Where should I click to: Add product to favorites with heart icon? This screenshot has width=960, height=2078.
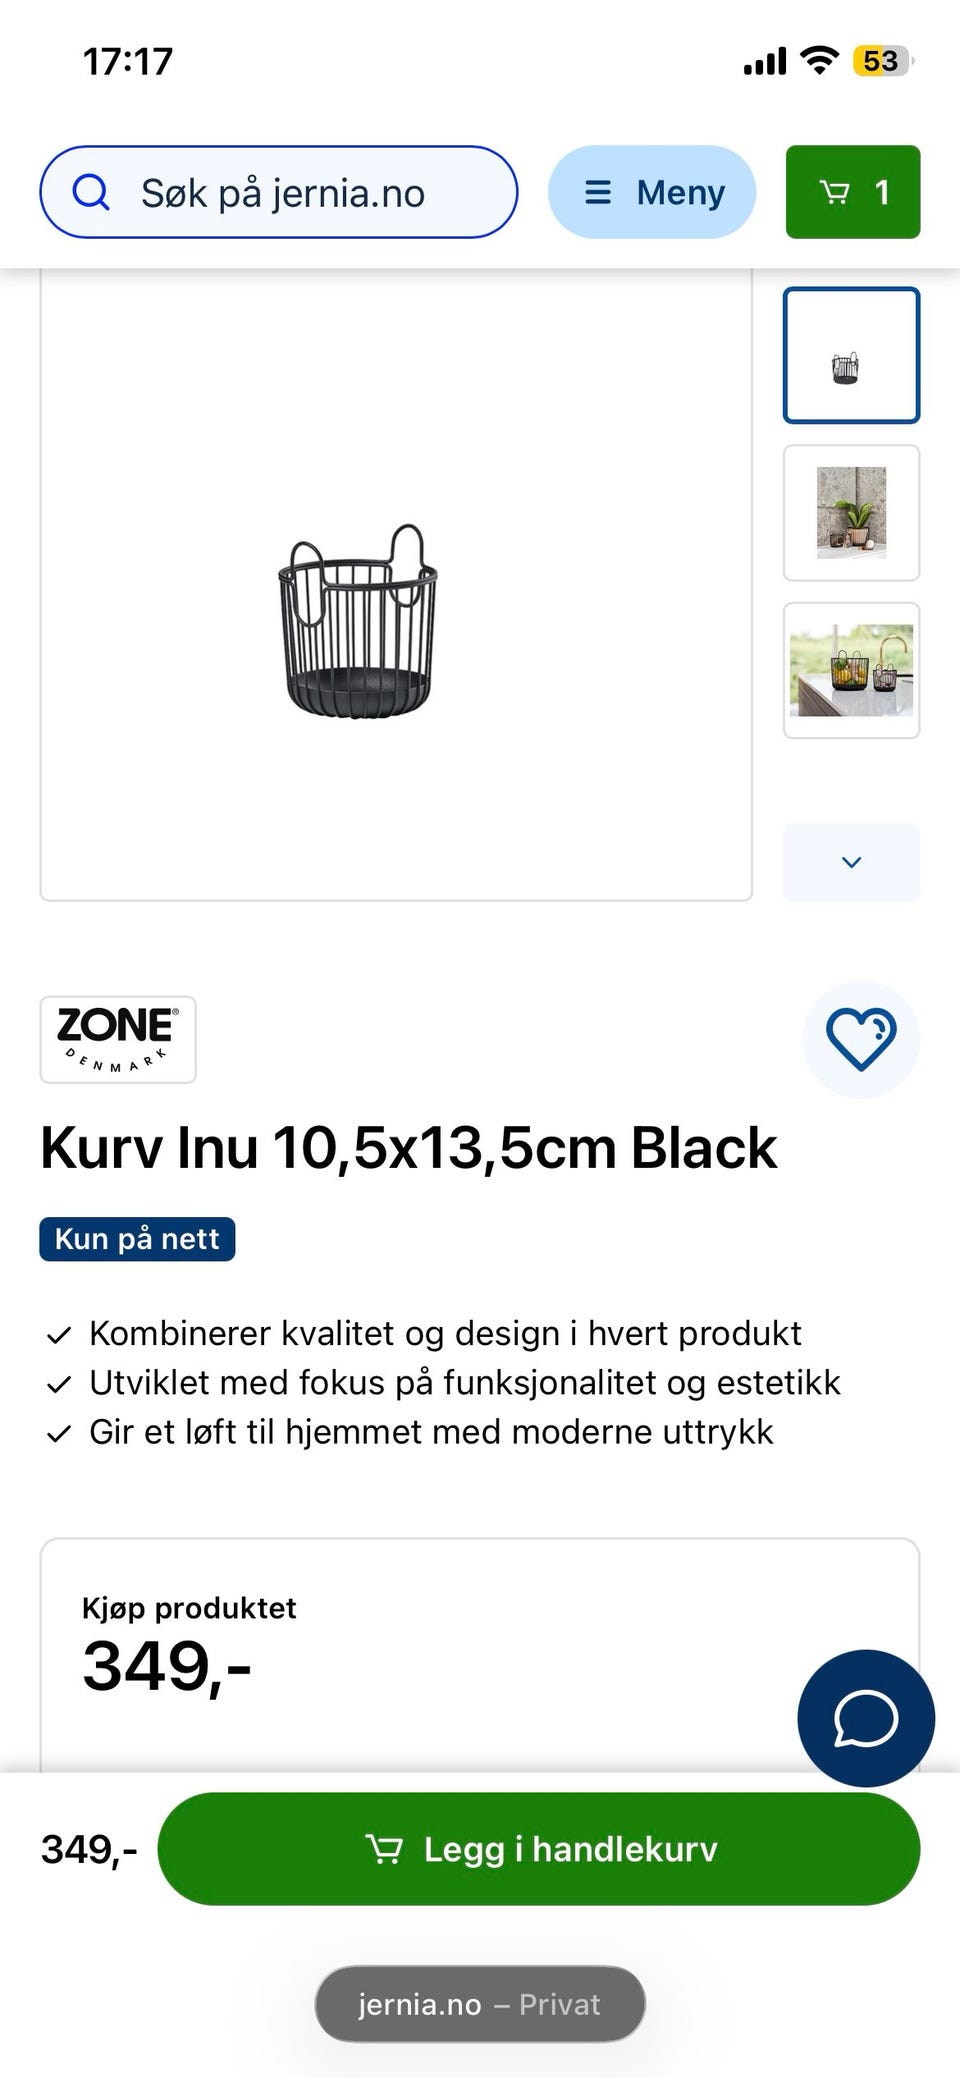click(x=861, y=1039)
